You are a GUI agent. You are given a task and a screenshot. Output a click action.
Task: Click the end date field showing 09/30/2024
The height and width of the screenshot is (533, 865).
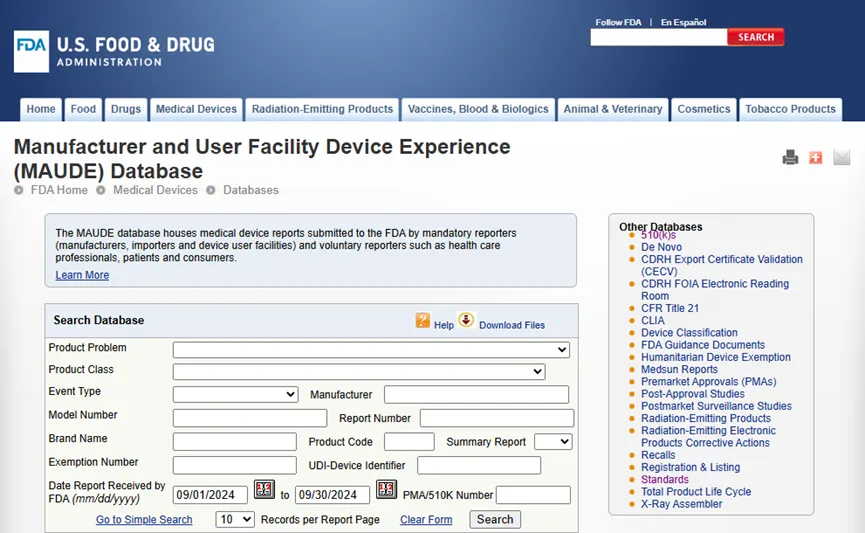tap(333, 495)
